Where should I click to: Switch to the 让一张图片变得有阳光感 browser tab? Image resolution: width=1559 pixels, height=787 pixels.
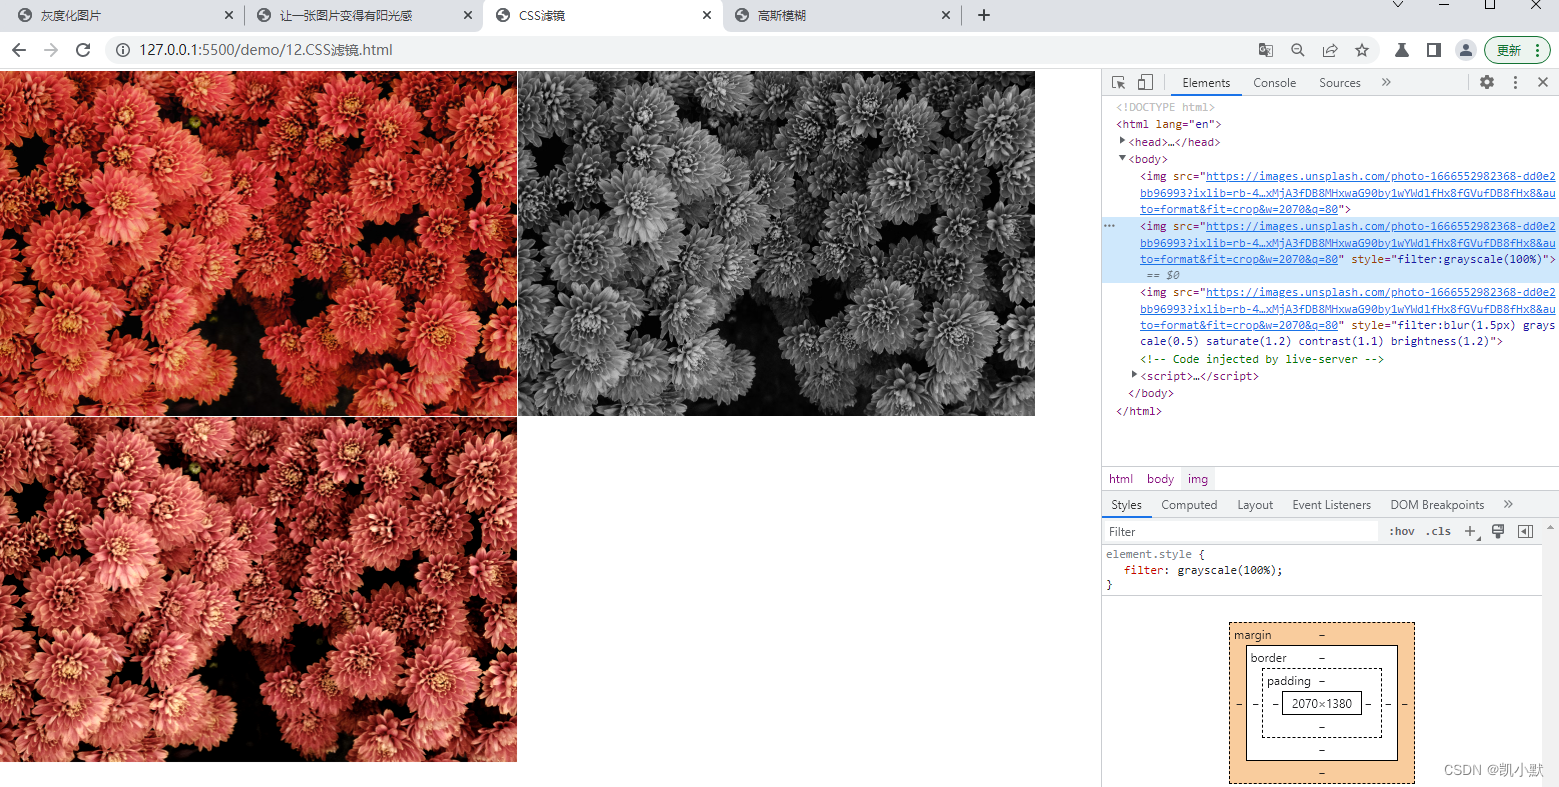364,15
